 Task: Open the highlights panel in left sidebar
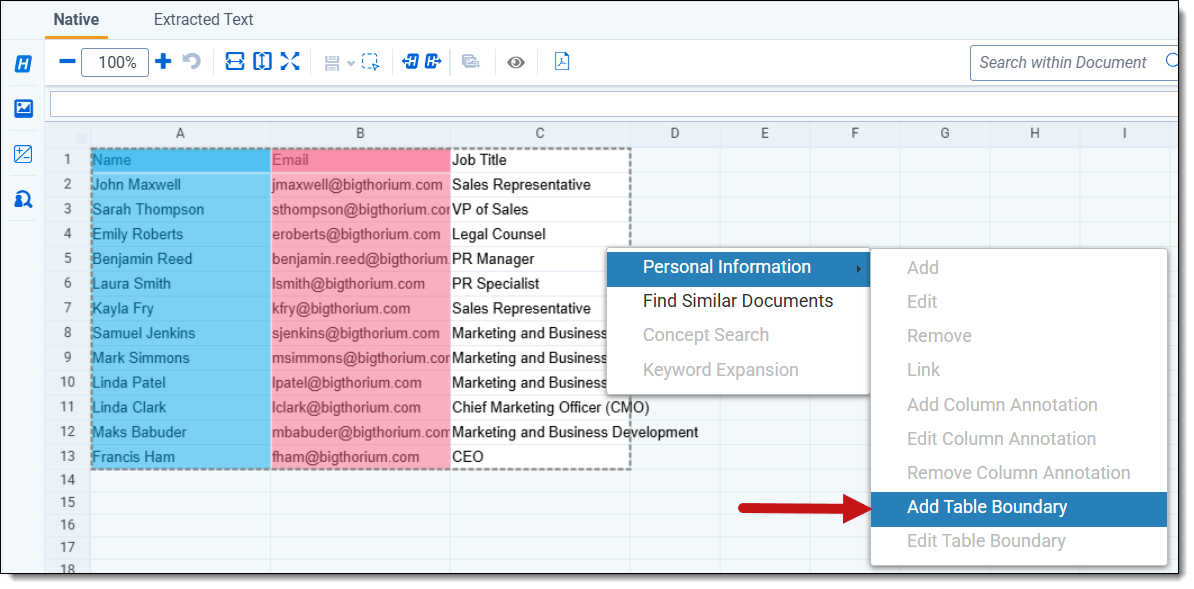[23, 64]
